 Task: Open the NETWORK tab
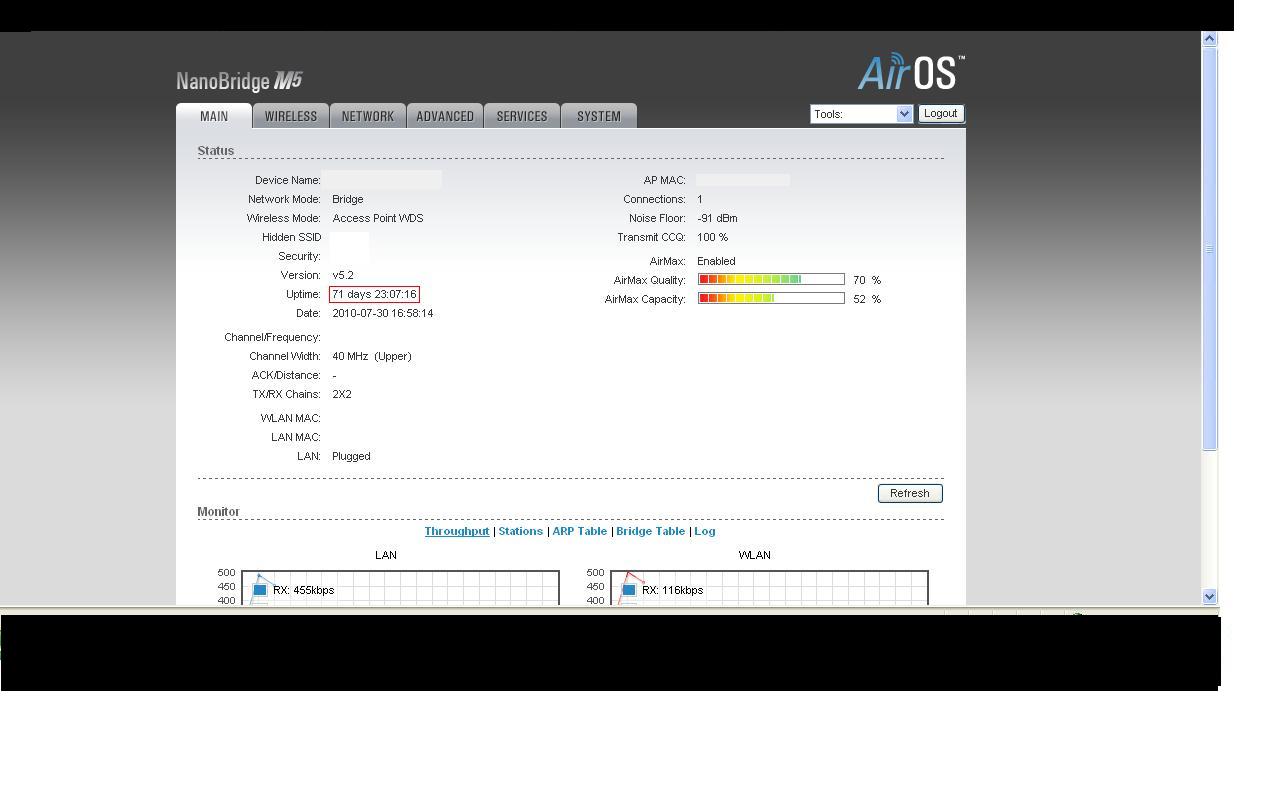tap(368, 116)
